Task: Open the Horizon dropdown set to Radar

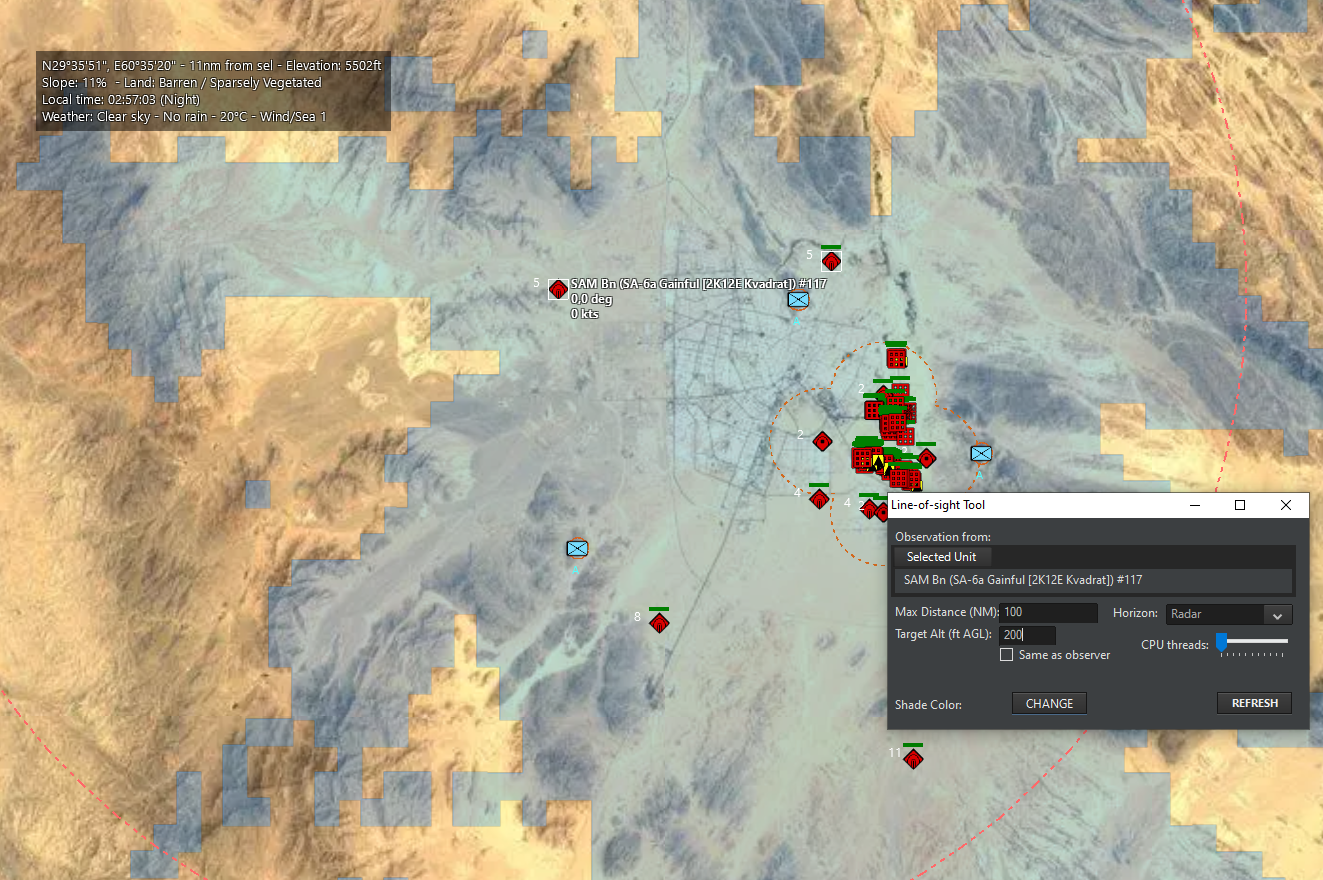Action: [1229, 614]
